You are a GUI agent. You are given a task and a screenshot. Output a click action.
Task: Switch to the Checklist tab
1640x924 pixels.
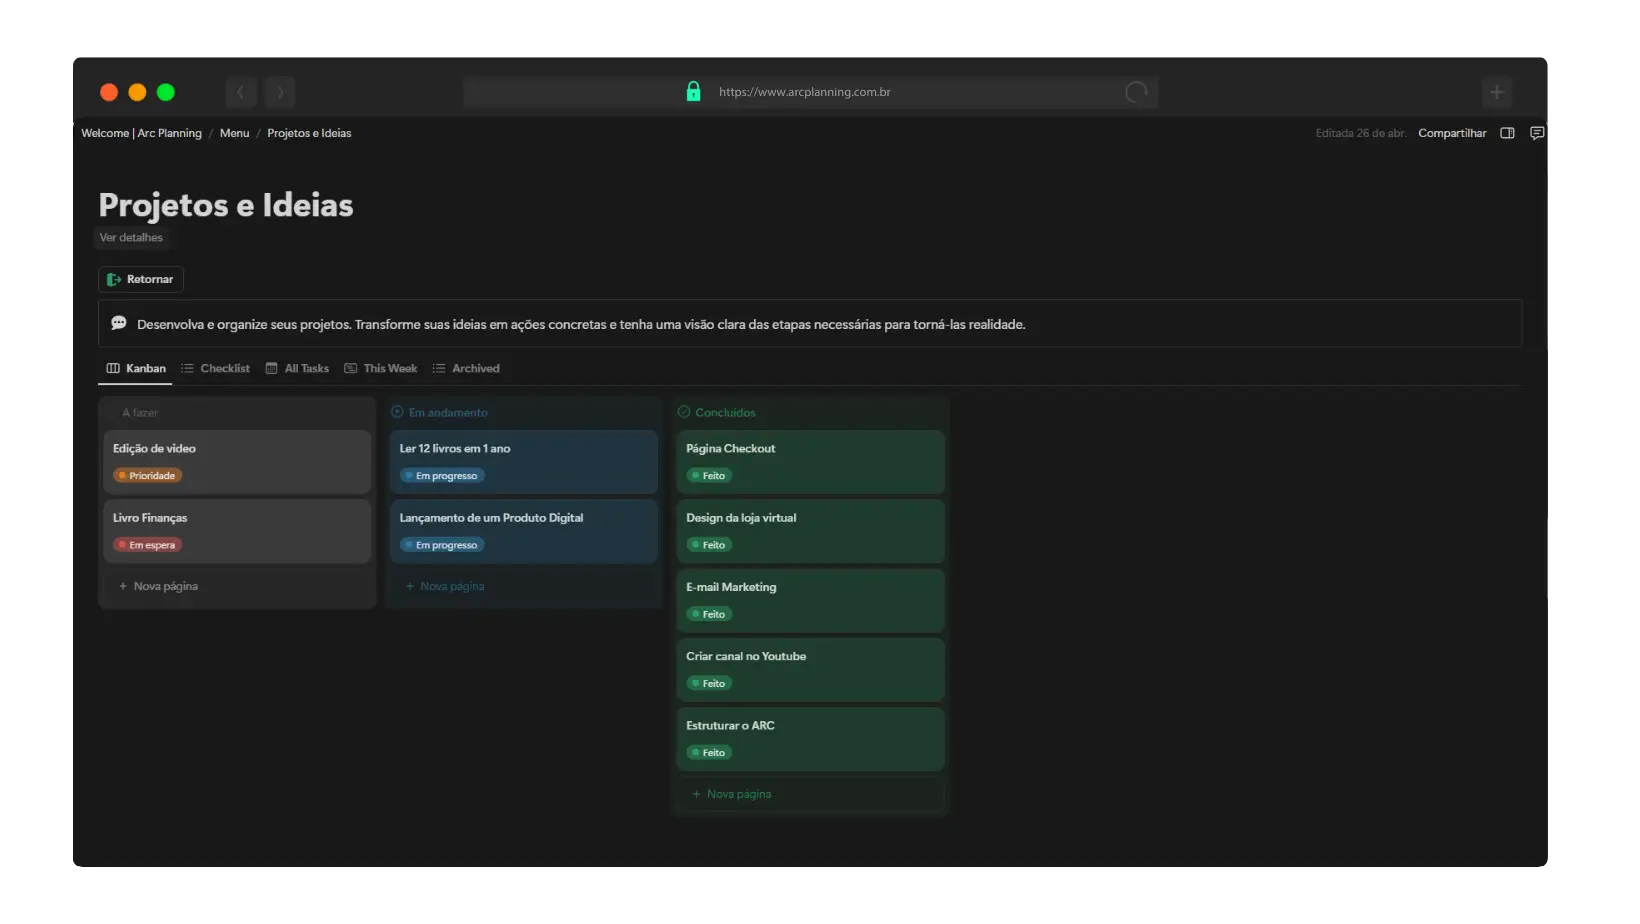[215, 369]
